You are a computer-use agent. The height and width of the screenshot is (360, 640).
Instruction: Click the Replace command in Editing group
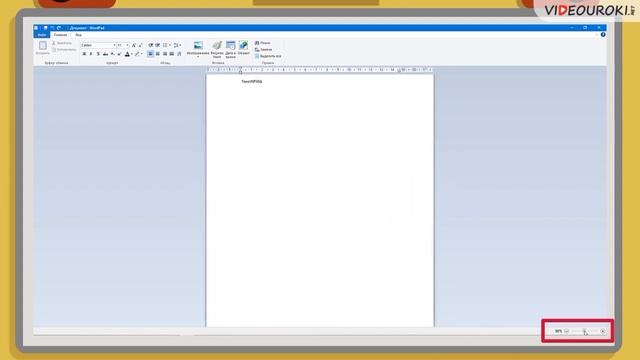[x=263, y=49]
